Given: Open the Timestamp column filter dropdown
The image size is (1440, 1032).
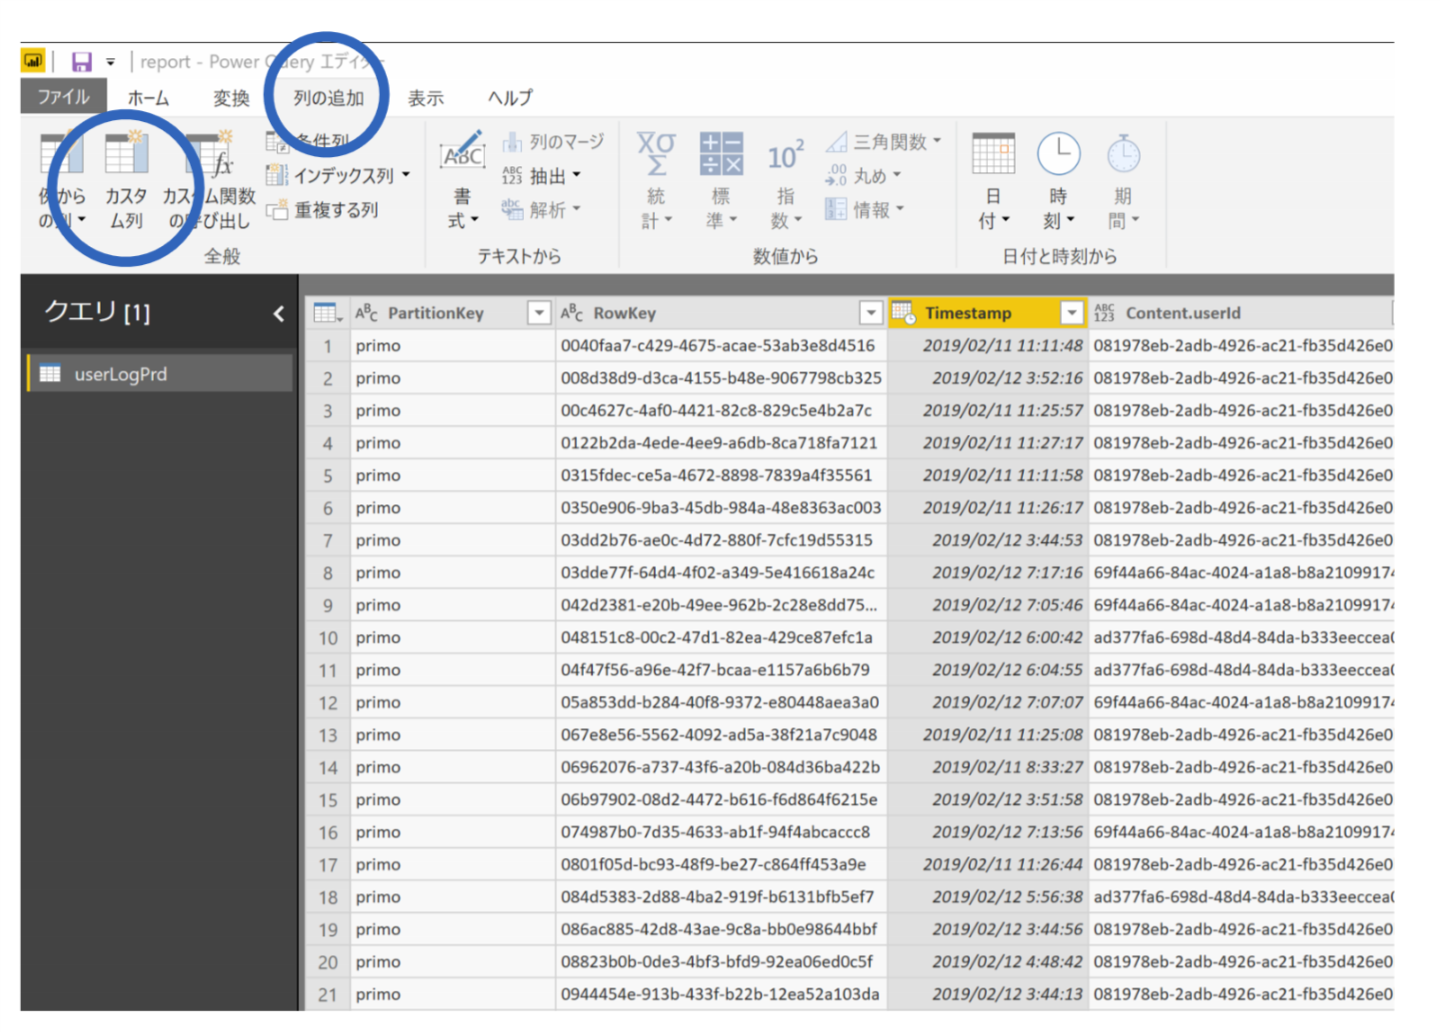Looking at the screenshot, I should [x=1072, y=312].
